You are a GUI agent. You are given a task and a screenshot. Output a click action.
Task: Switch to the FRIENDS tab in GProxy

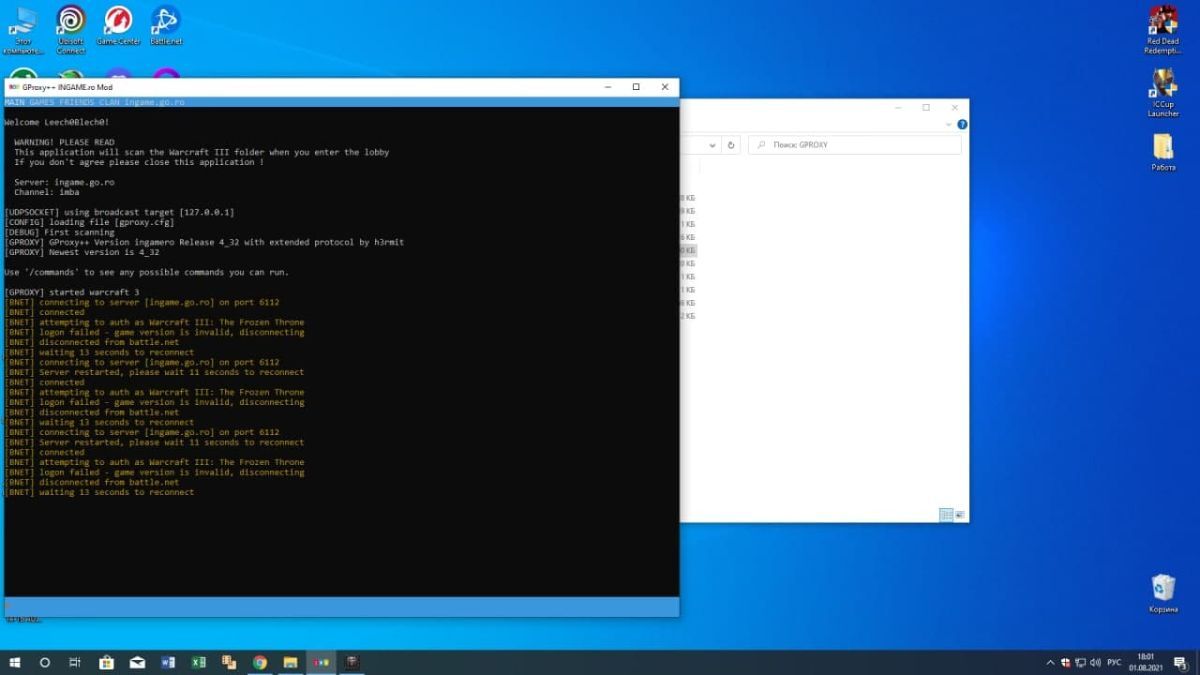point(78,102)
